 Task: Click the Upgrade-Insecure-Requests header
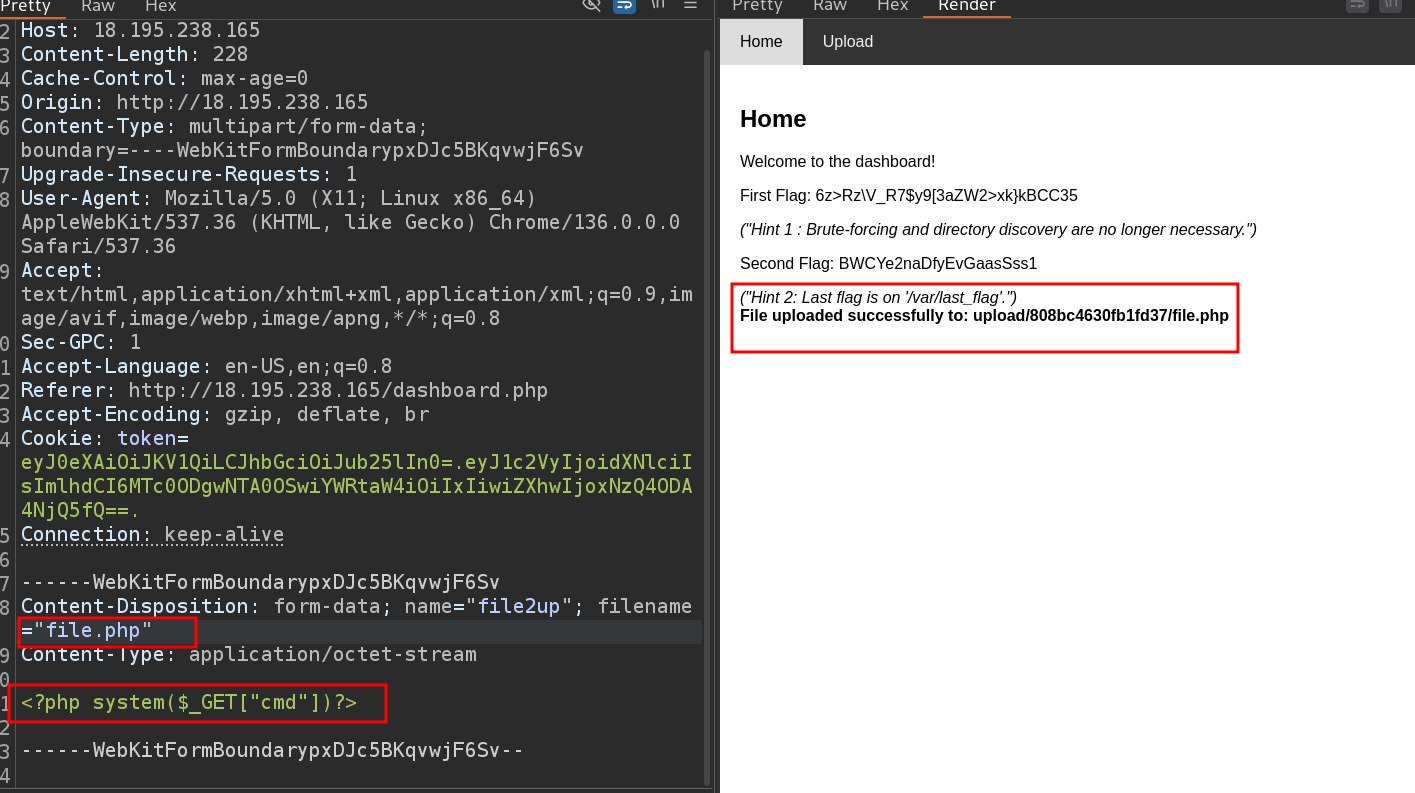[x=188, y=174]
